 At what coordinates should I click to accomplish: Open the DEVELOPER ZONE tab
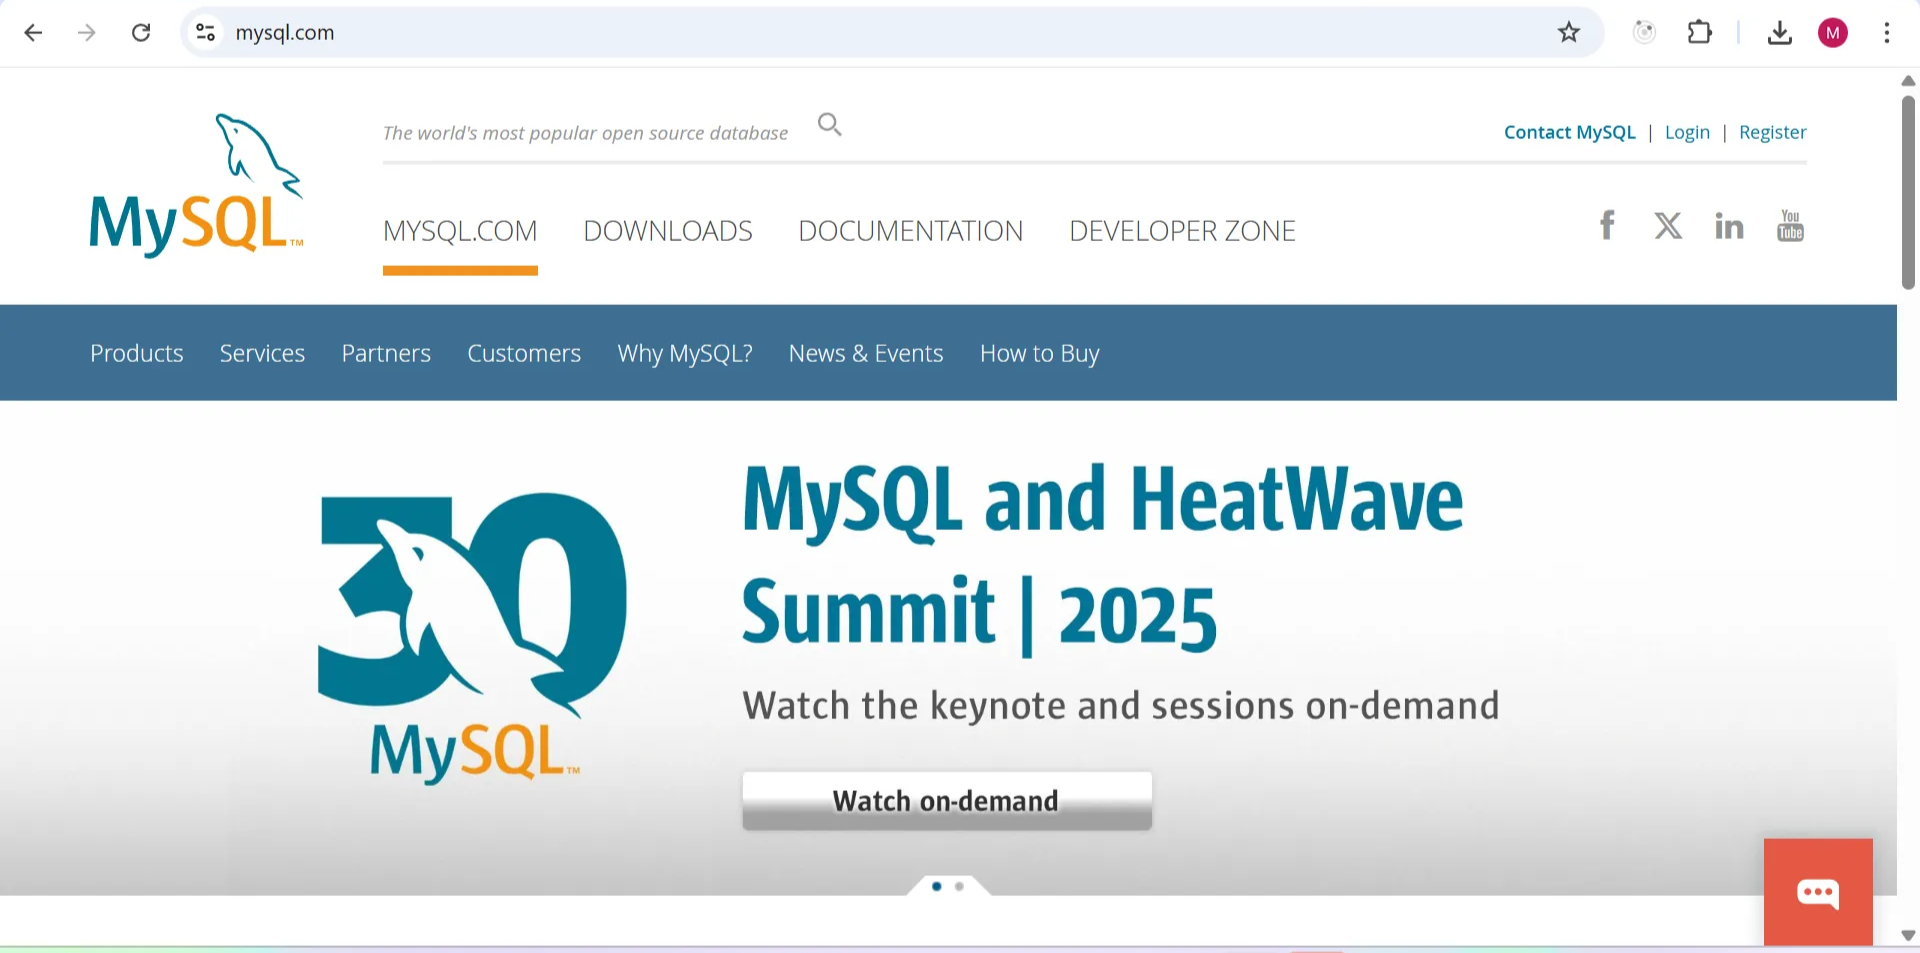tap(1182, 231)
